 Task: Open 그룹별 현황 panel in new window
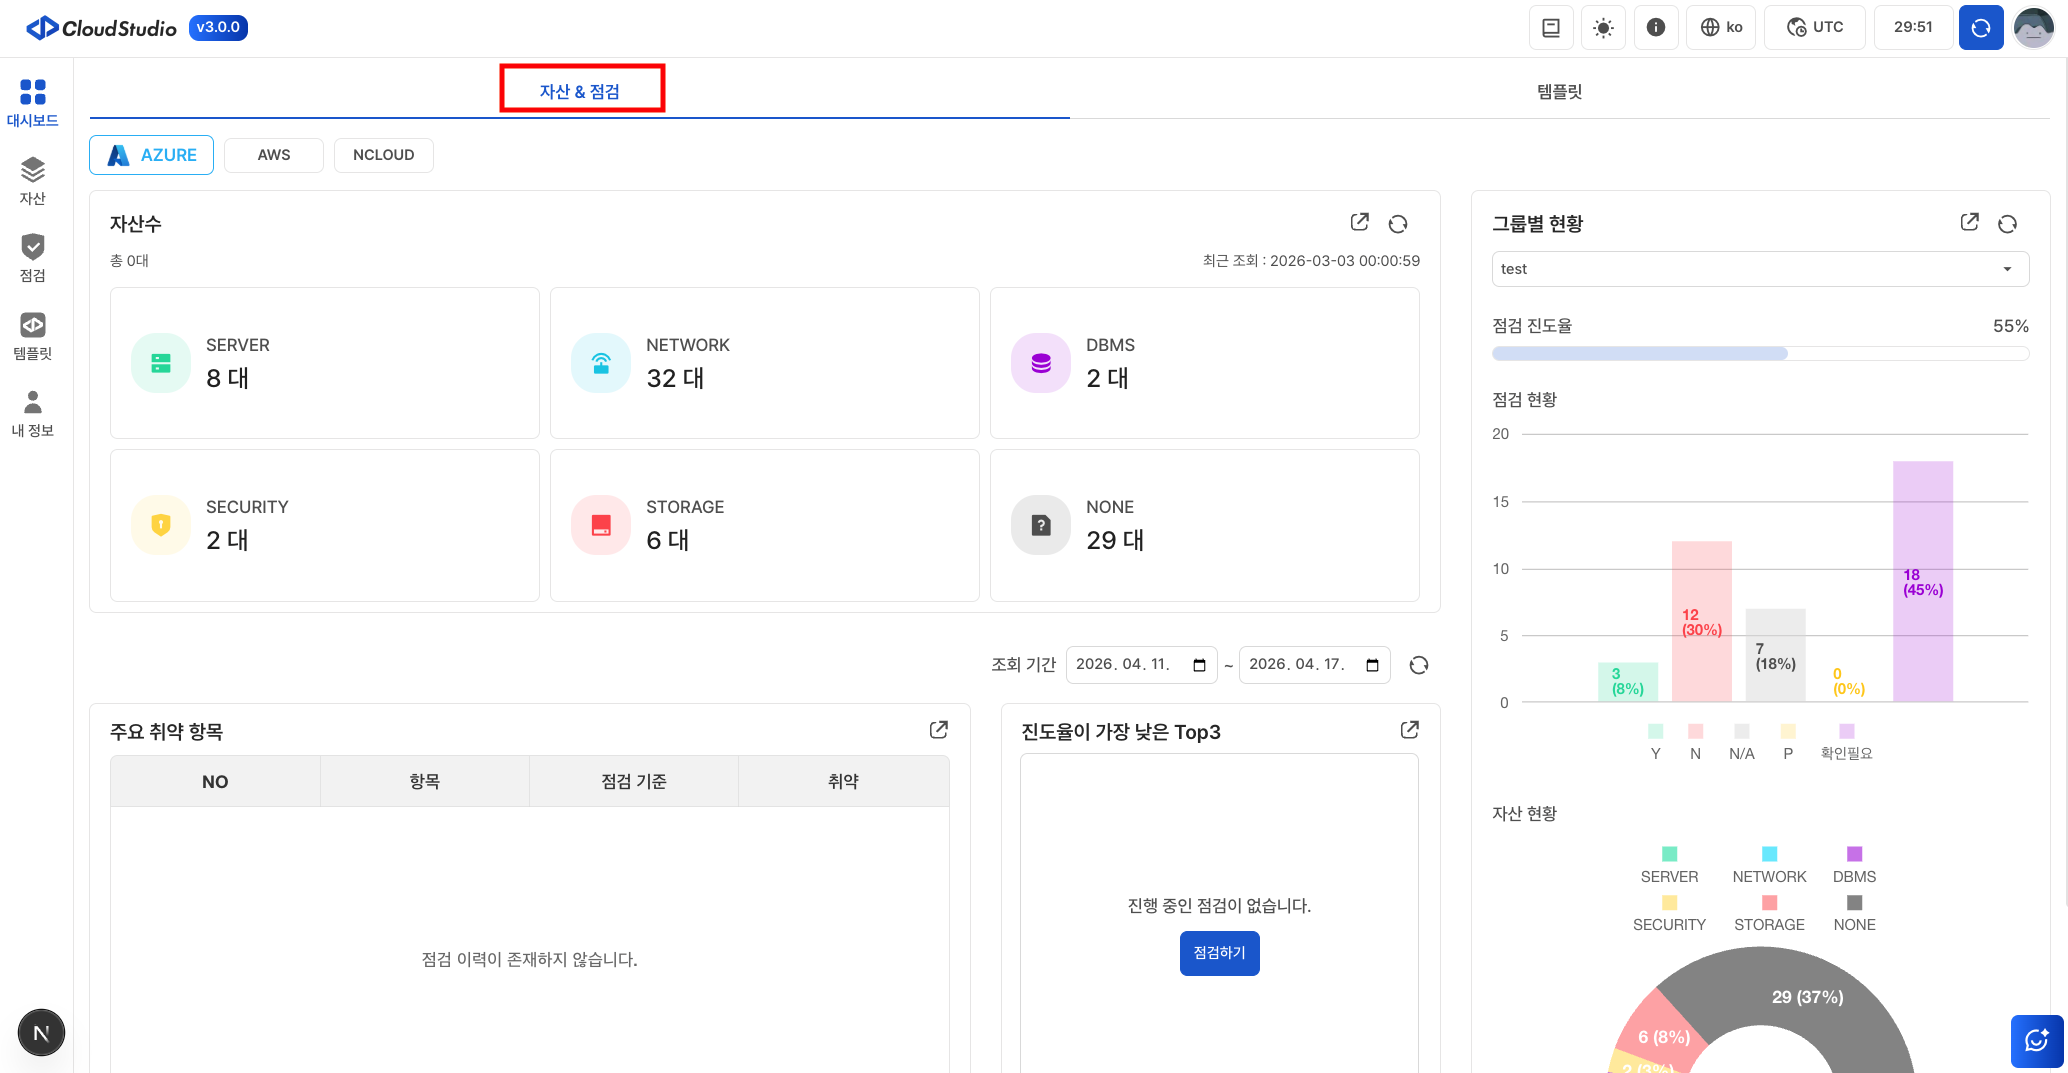[x=1969, y=222]
